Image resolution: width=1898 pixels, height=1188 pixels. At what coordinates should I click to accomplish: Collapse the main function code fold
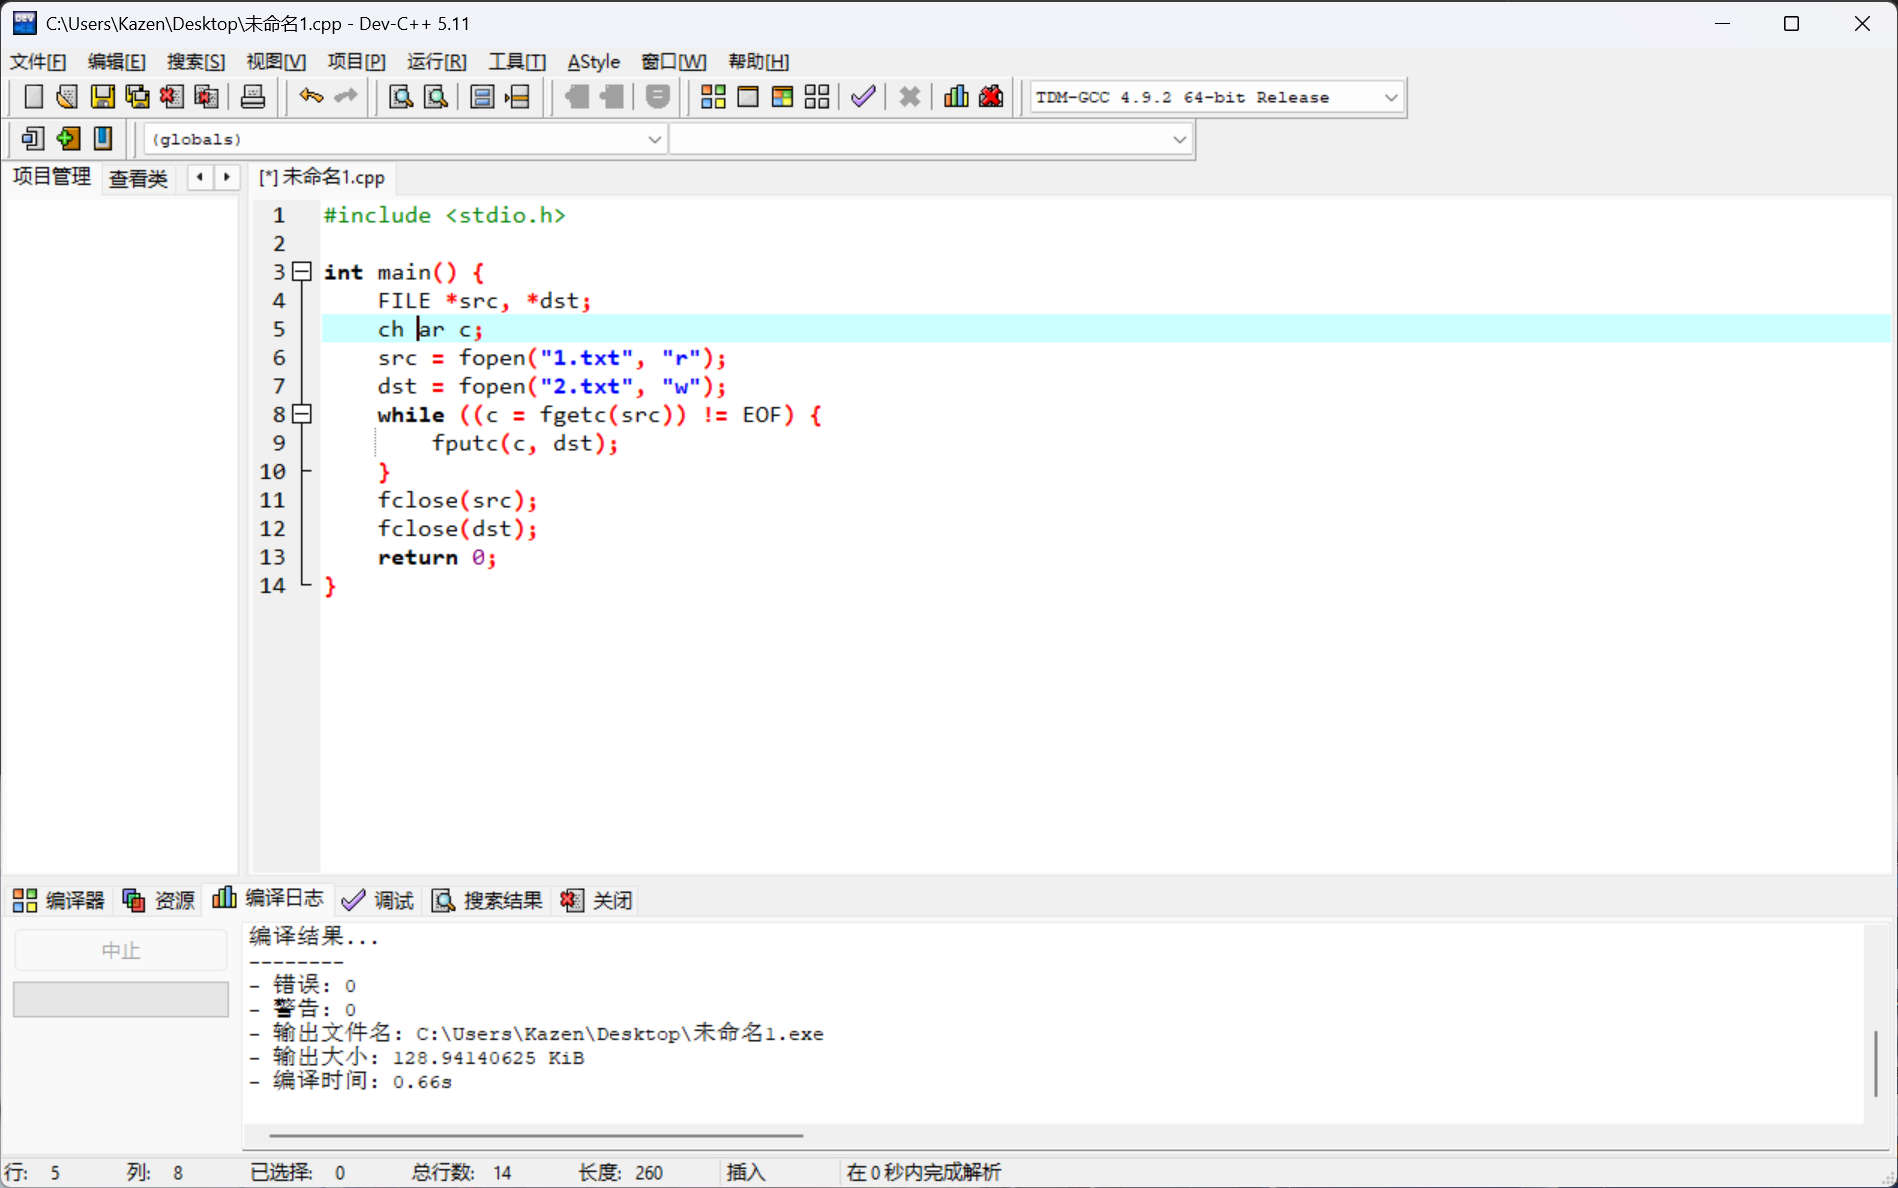302,272
